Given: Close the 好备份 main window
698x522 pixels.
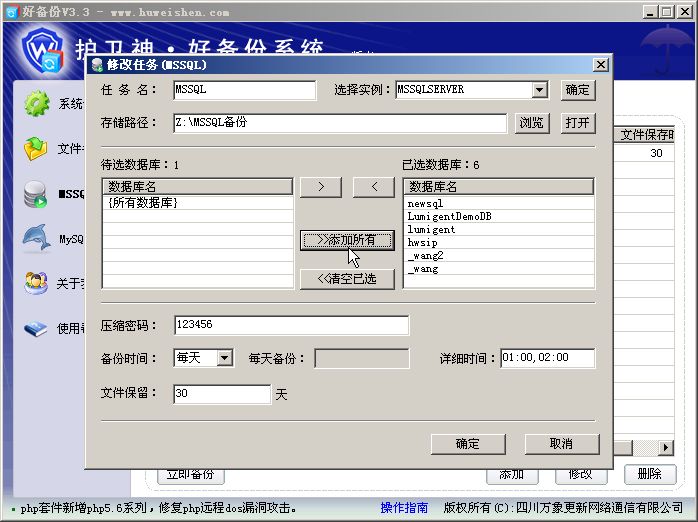Looking at the screenshot, I should (685, 12).
